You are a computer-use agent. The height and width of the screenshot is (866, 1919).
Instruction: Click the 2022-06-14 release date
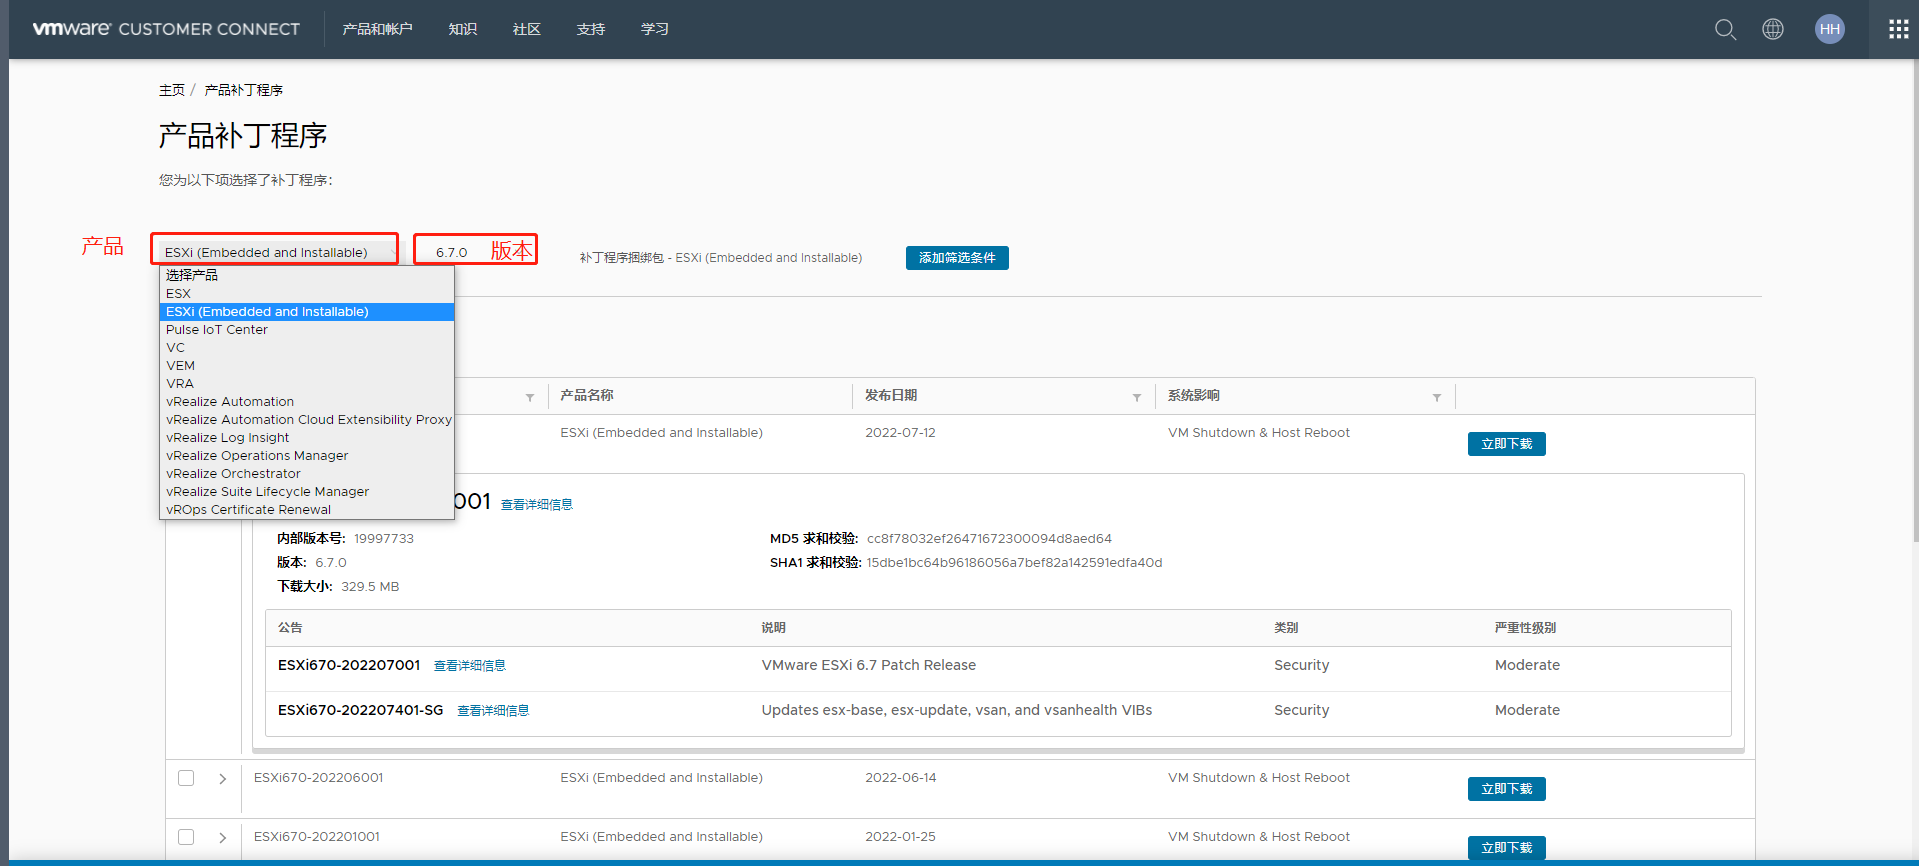click(901, 778)
